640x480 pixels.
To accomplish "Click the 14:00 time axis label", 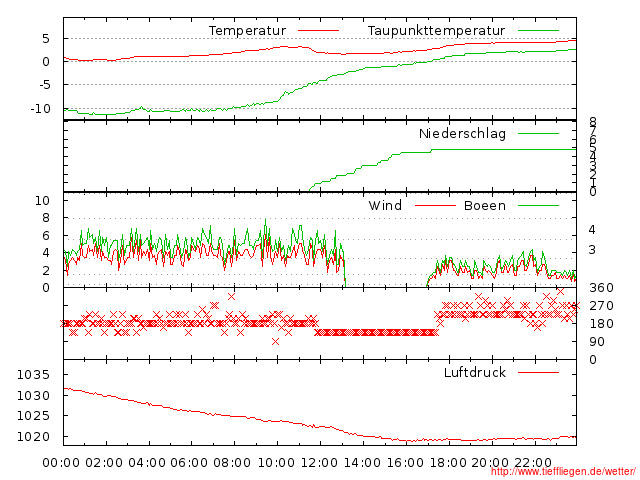I will 362,463.
